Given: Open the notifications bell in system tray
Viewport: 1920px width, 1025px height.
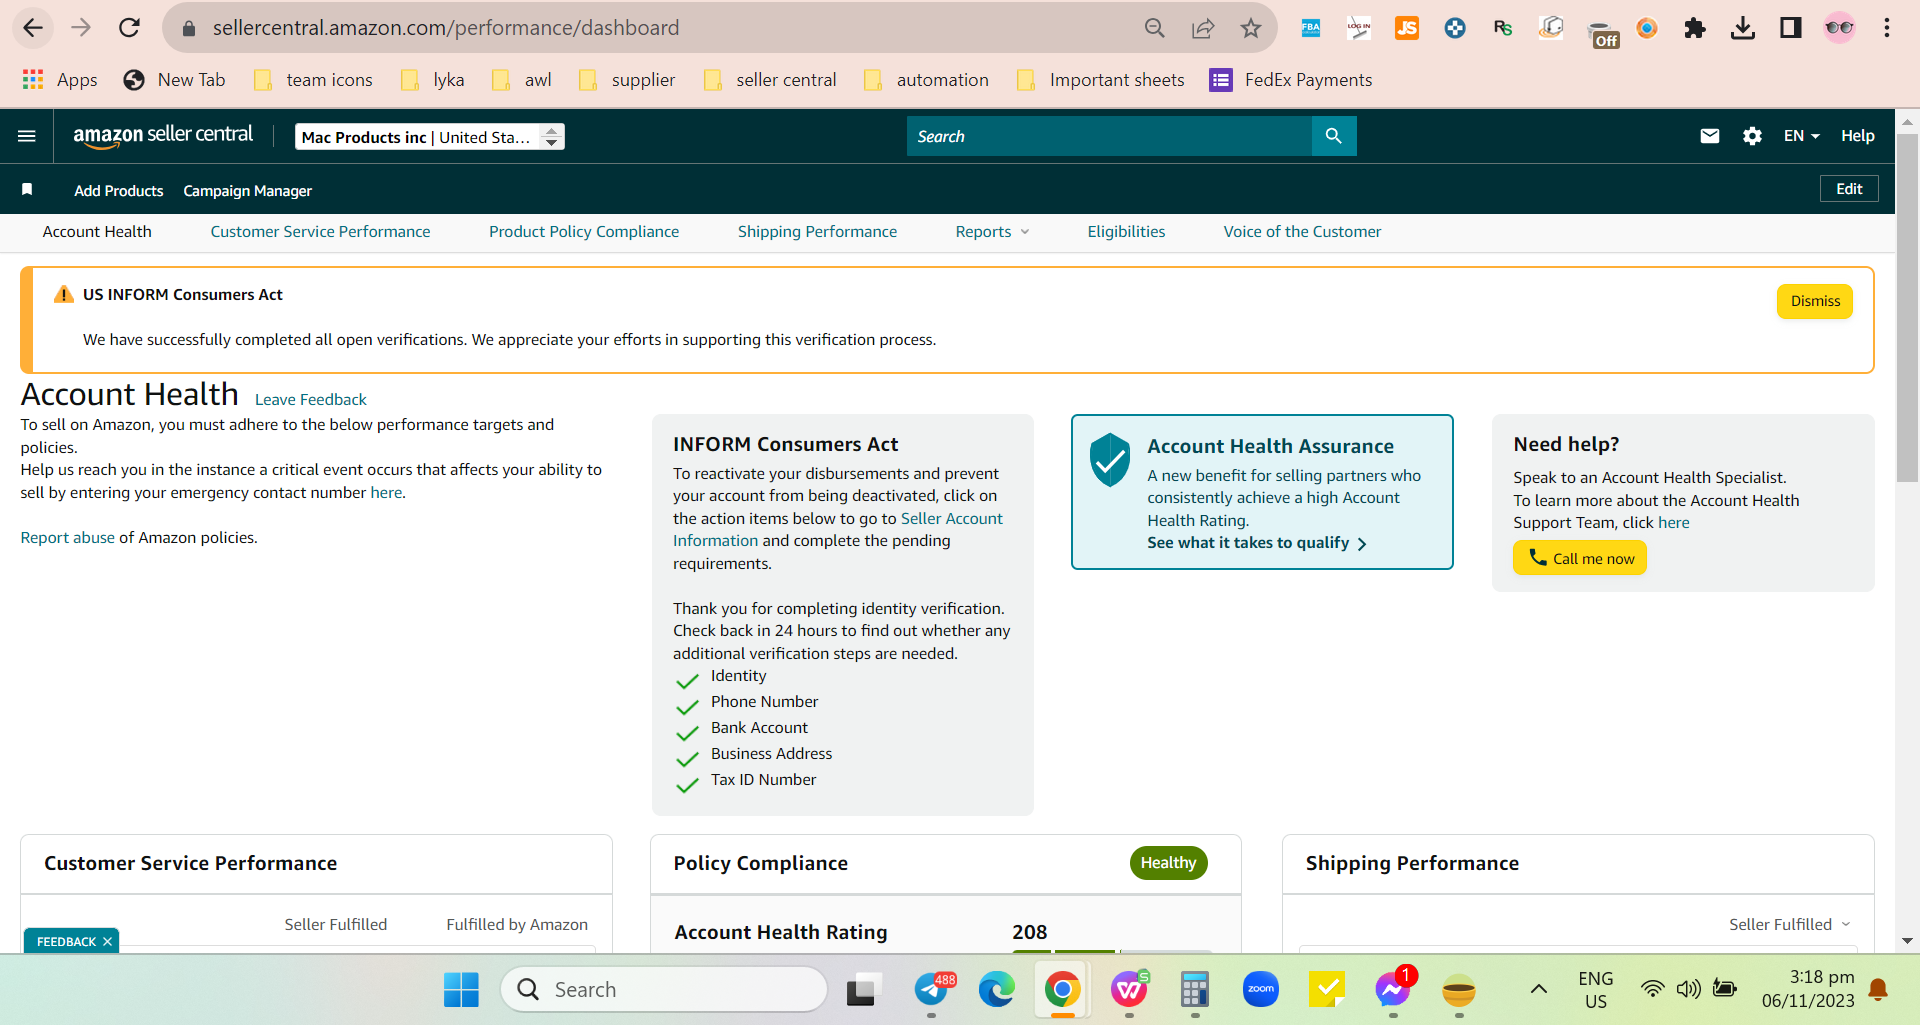Looking at the screenshot, I should [x=1879, y=990].
